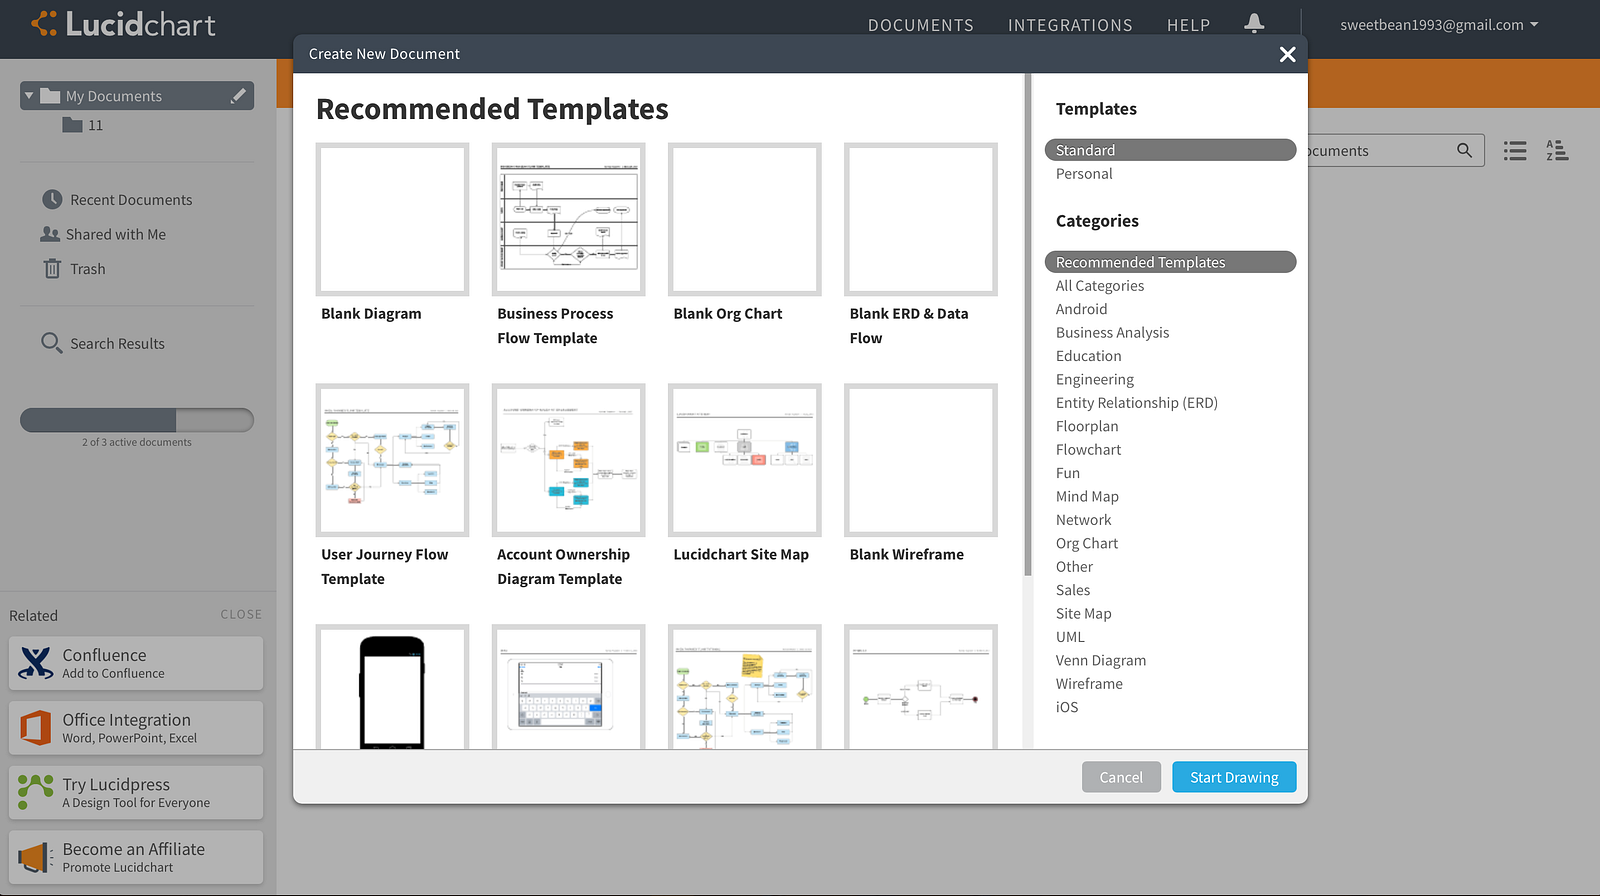Select Personal templates
The width and height of the screenshot is (1600, 896).
[1084, 174]
